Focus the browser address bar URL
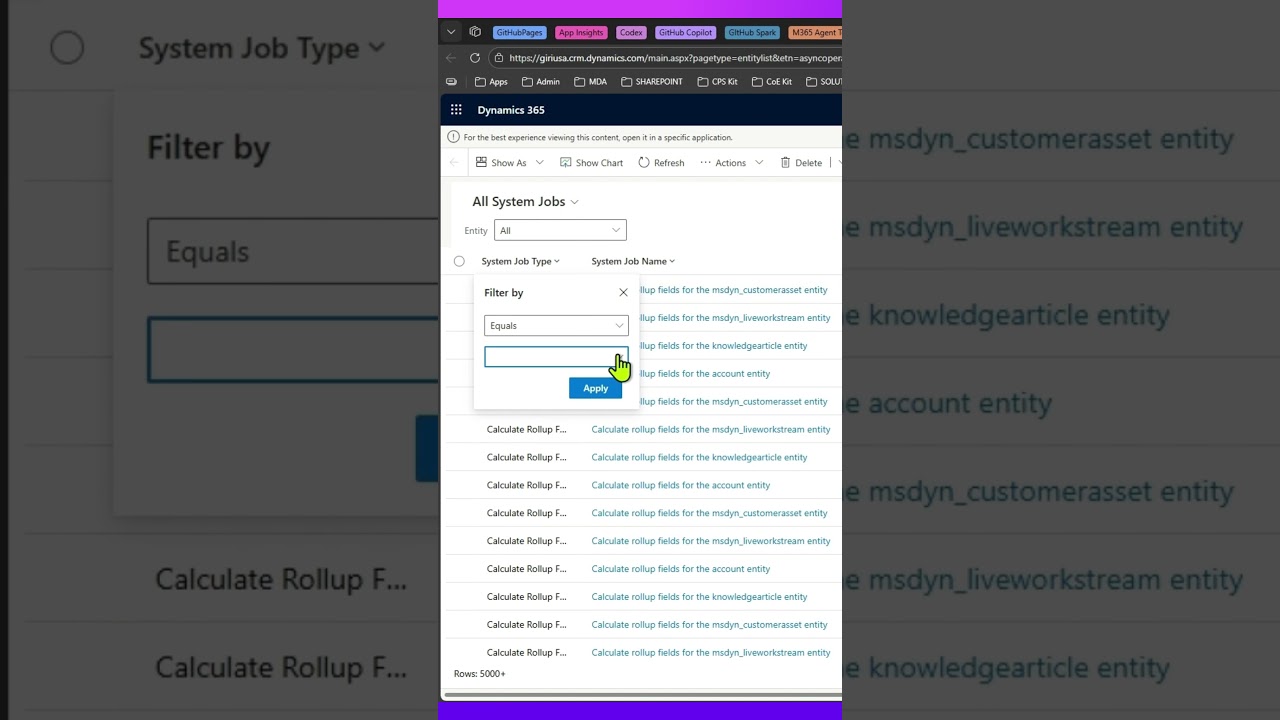 coord(675,58)
